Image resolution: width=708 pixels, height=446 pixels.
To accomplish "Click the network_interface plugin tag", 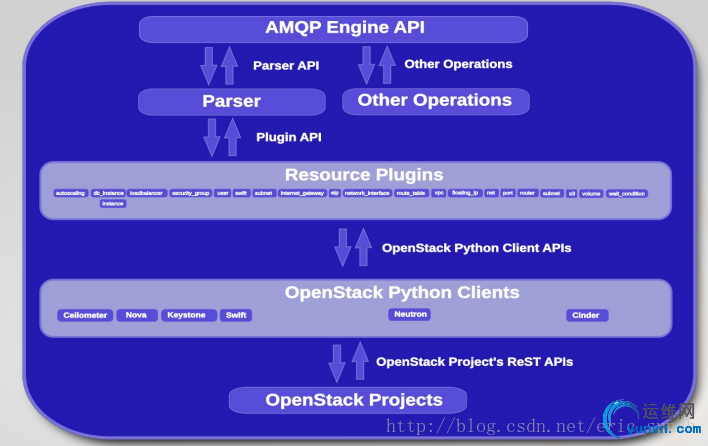I will (x=367, y=193).
